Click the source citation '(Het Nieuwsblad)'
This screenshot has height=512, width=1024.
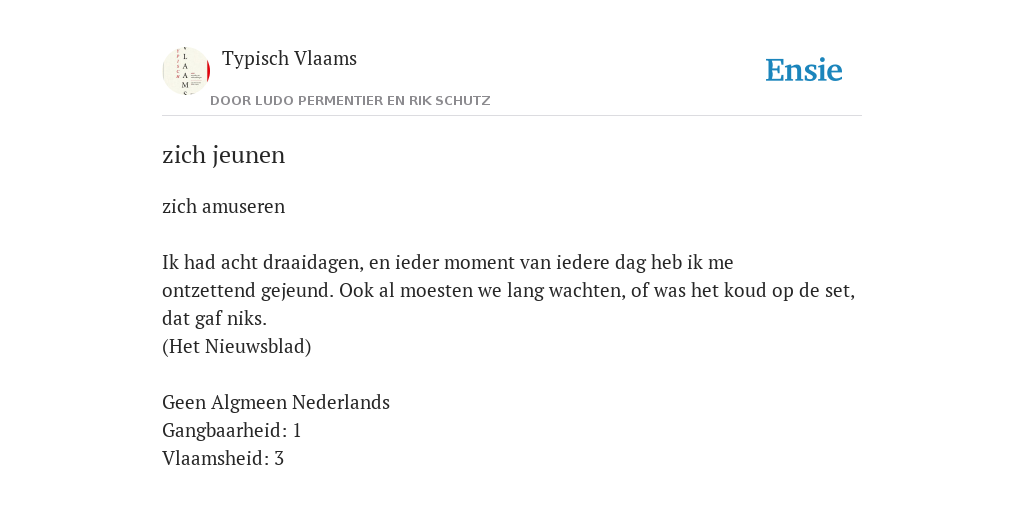[236, 347]
